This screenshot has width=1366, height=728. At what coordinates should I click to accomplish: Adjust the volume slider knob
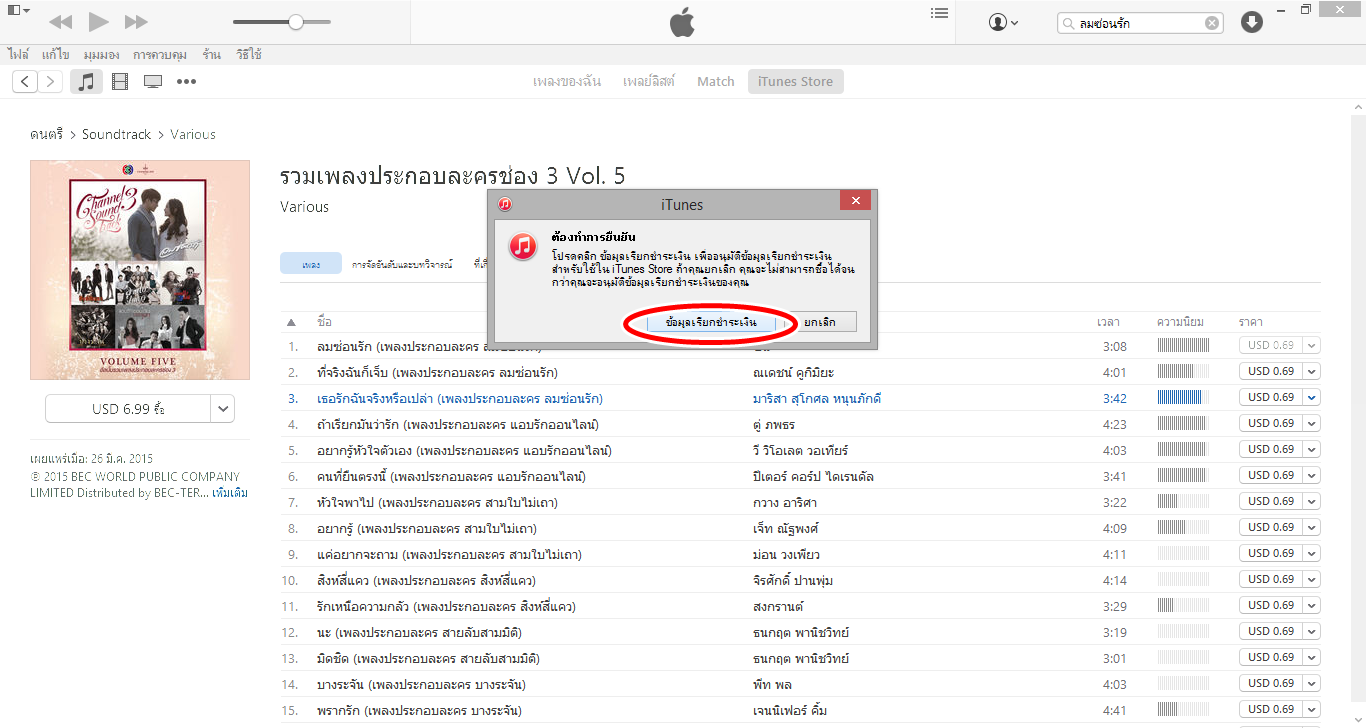296,21
